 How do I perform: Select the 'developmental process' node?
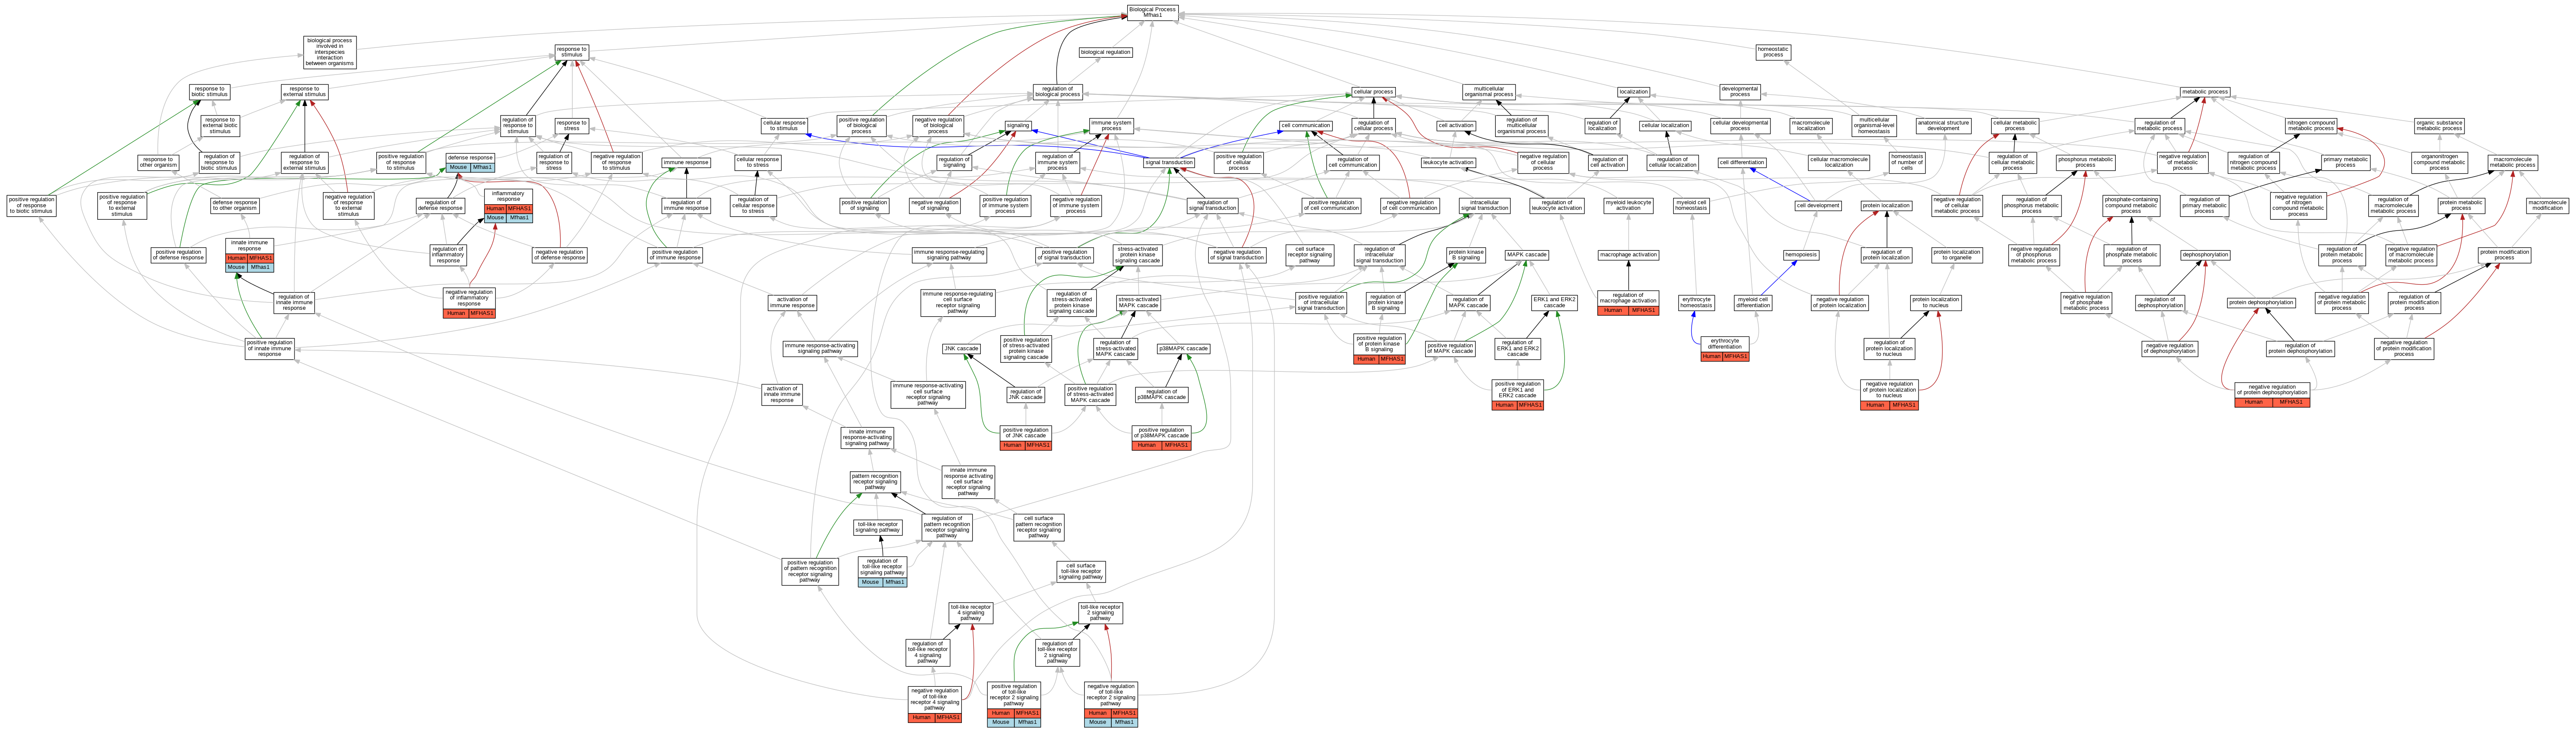[1740, 92]
